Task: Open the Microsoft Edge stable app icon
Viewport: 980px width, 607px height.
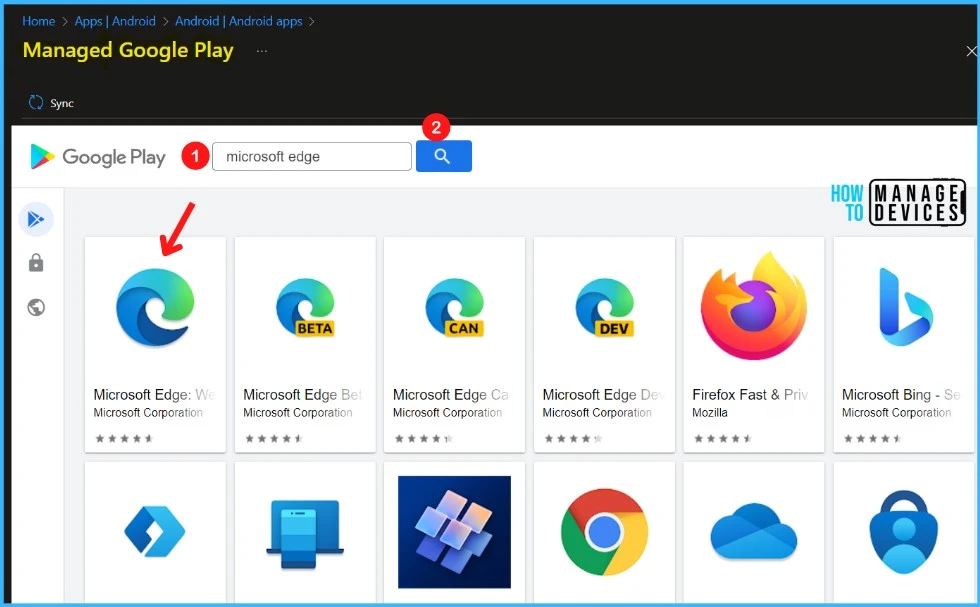Action: (x=155, y=307)
